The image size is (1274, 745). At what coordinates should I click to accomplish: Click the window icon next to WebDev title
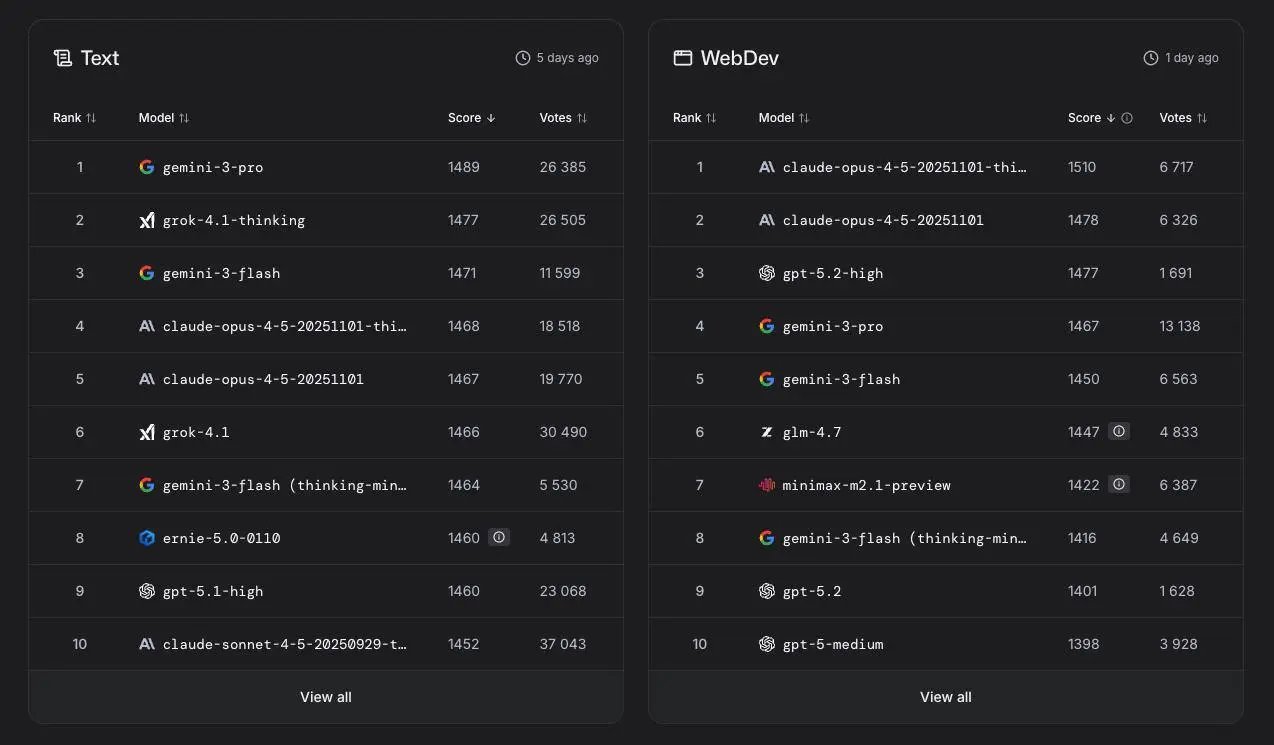(x=683, y=58)
